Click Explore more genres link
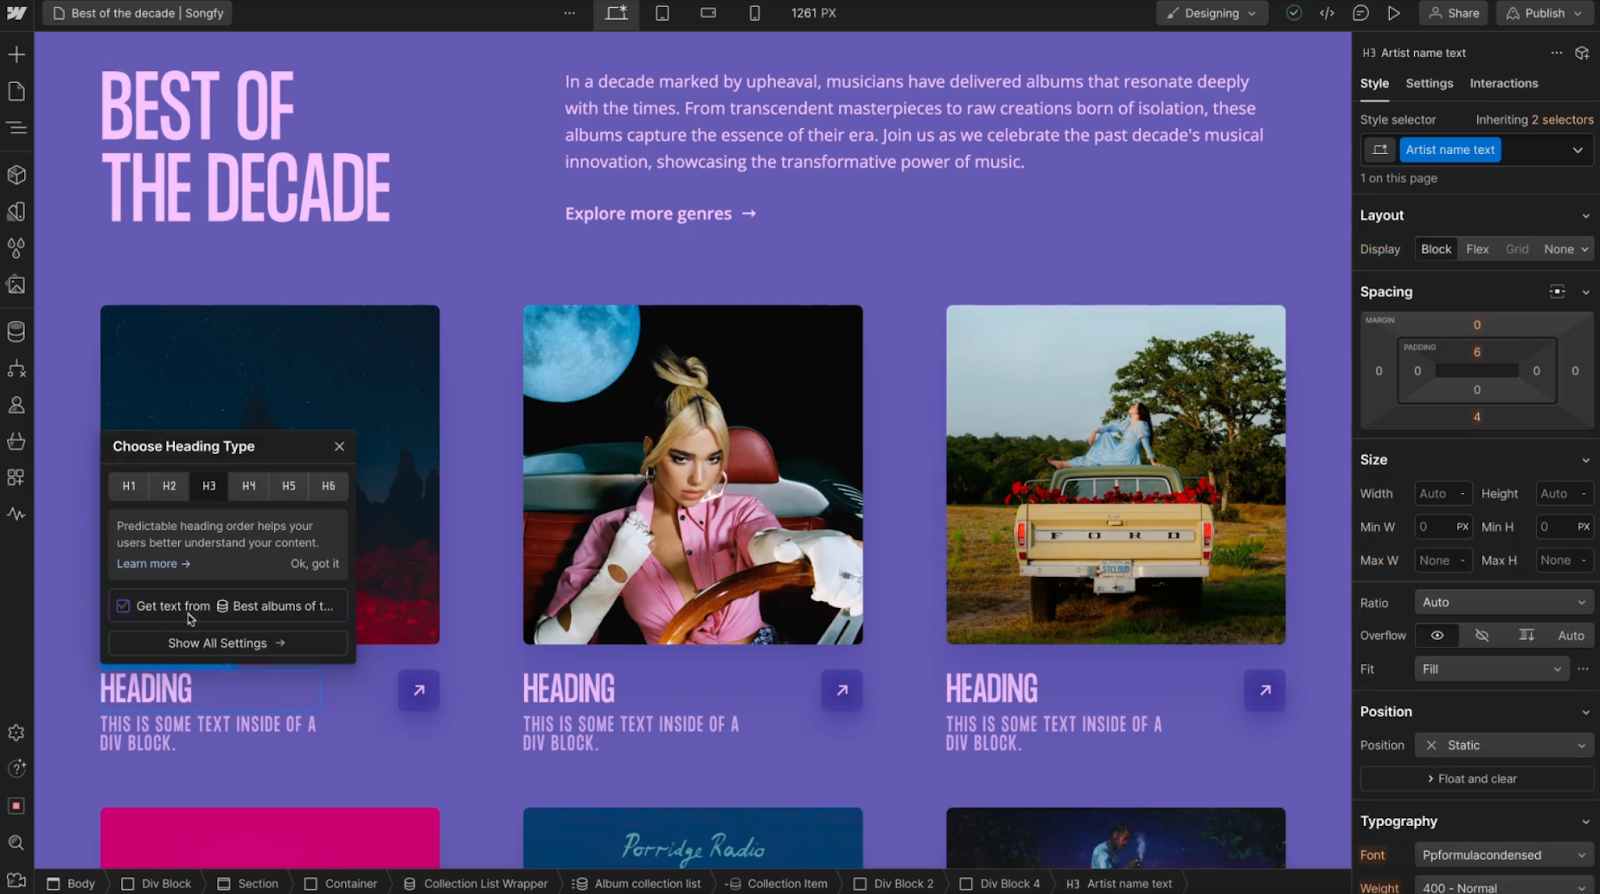Viewport: 1600px width, 894px height. pos(660,214)
